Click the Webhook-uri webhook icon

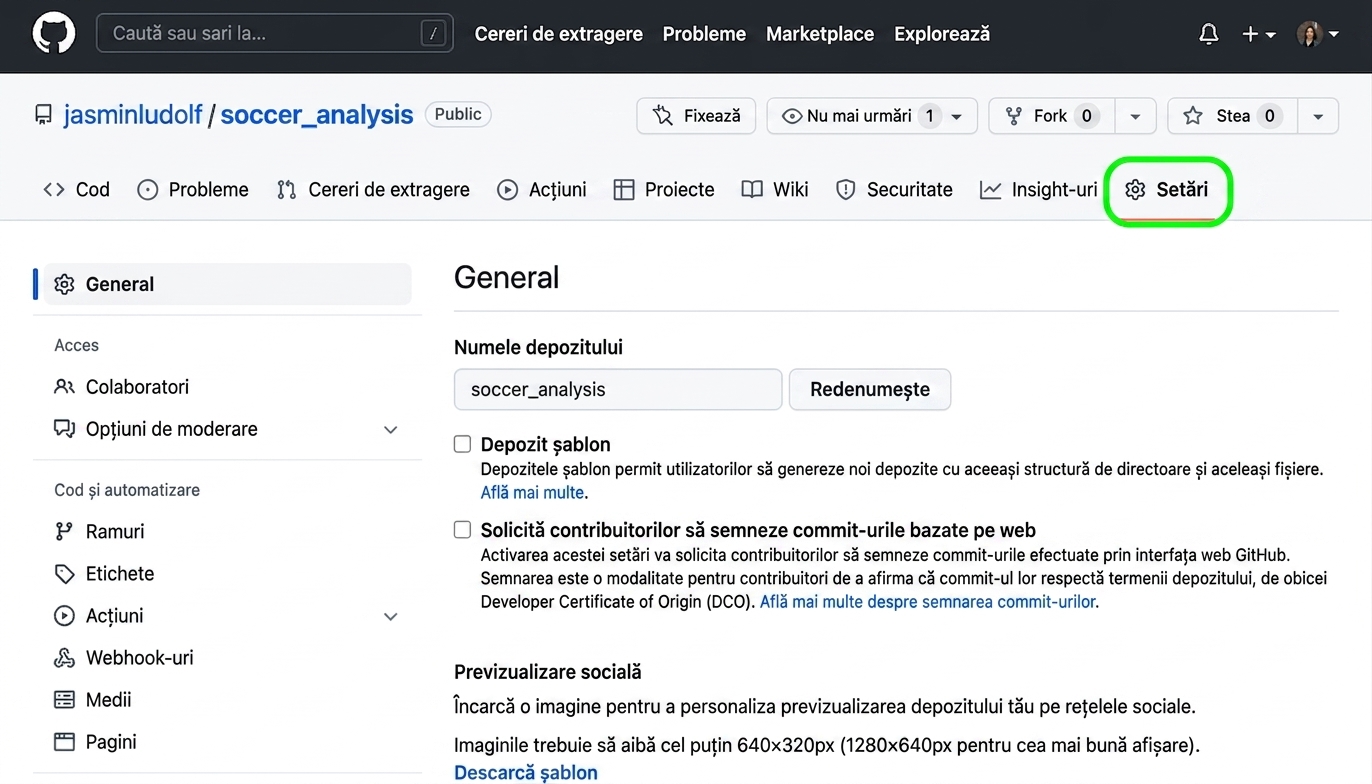[64, 658]
